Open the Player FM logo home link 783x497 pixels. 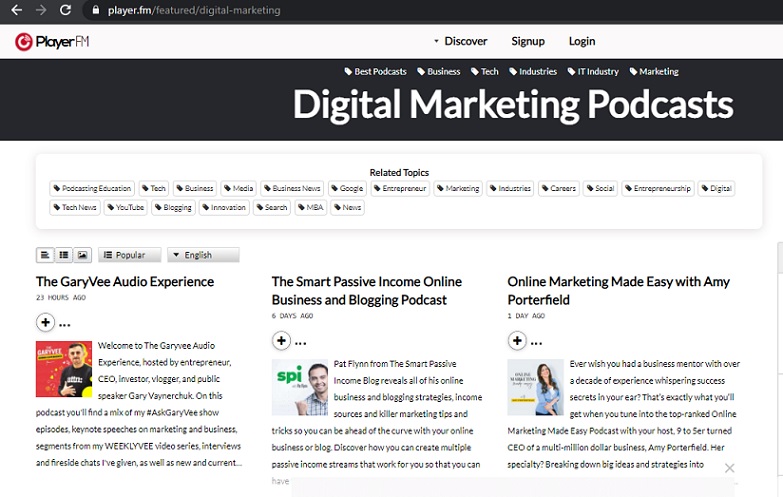coord(52,41)
